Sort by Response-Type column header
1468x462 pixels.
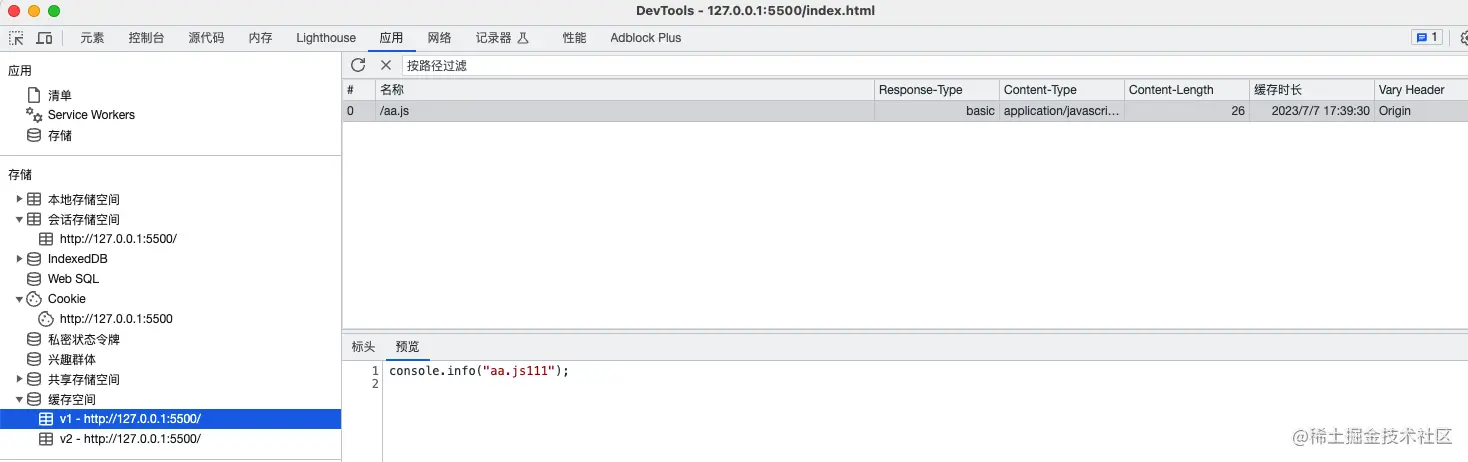click(937, 89)
